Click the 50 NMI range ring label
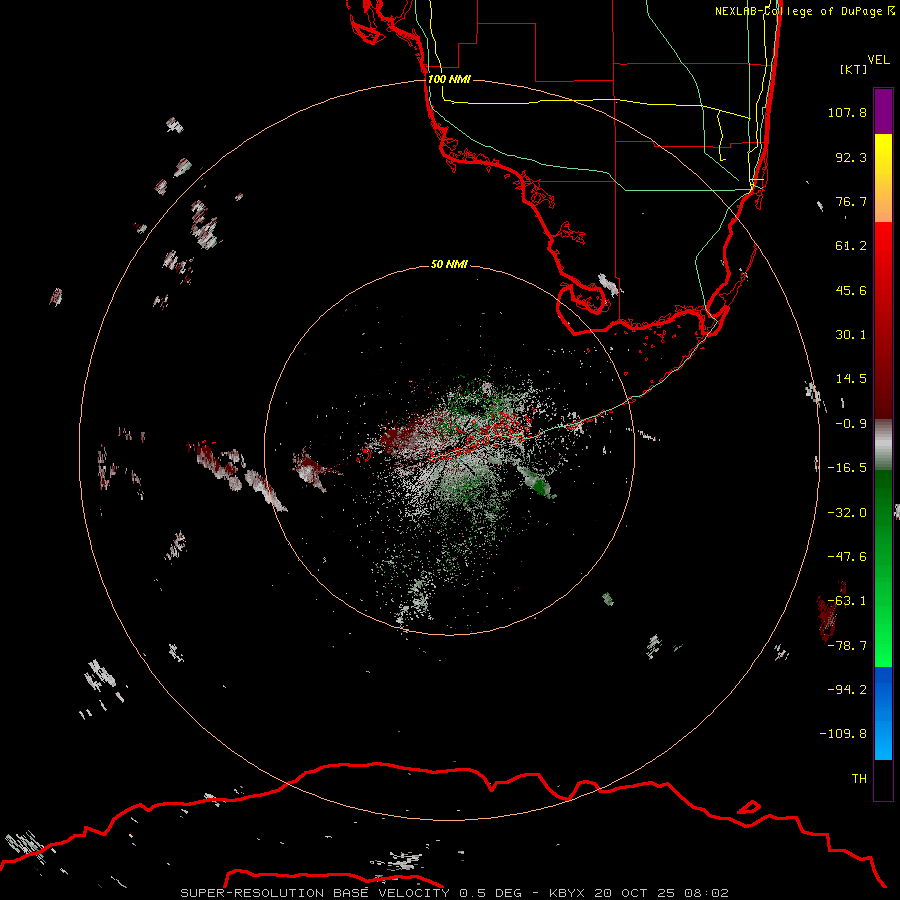The height and width of the screenshot is (900, 900). pyautogui.click(x=449, y=264)
